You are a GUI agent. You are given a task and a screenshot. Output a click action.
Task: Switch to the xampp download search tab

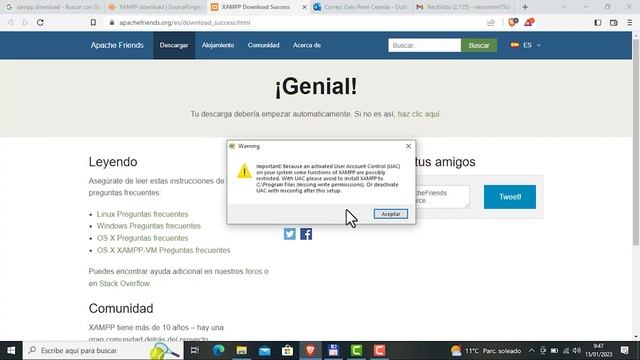click(x=52, y=7)
